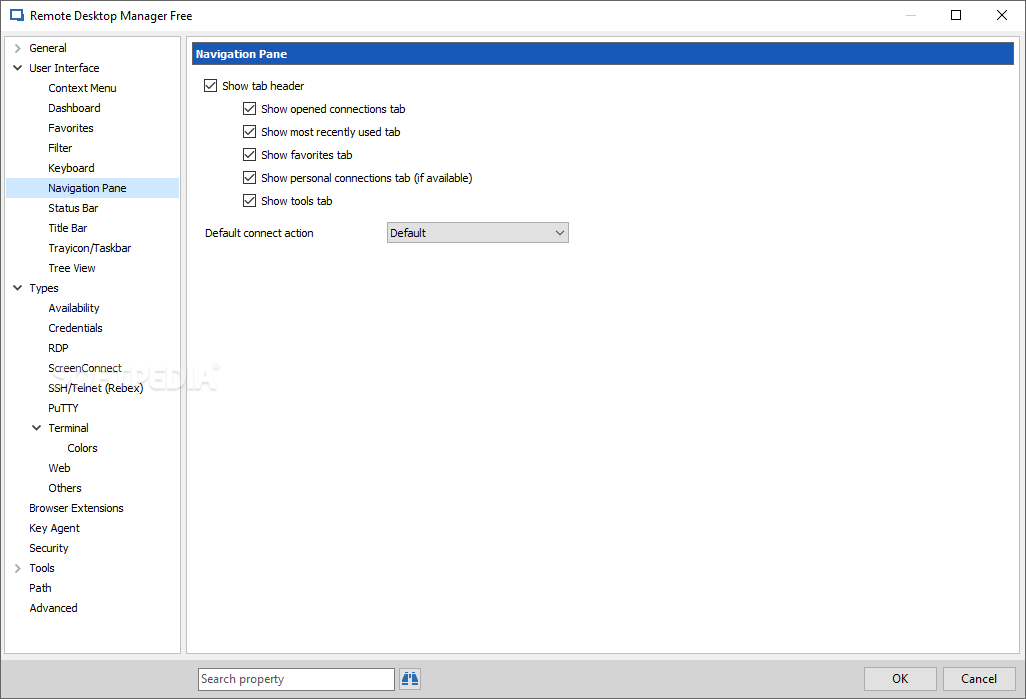Screen dimensions: 1026x699
Task: Collapse the Types tree node
Action: click(18, 288)
